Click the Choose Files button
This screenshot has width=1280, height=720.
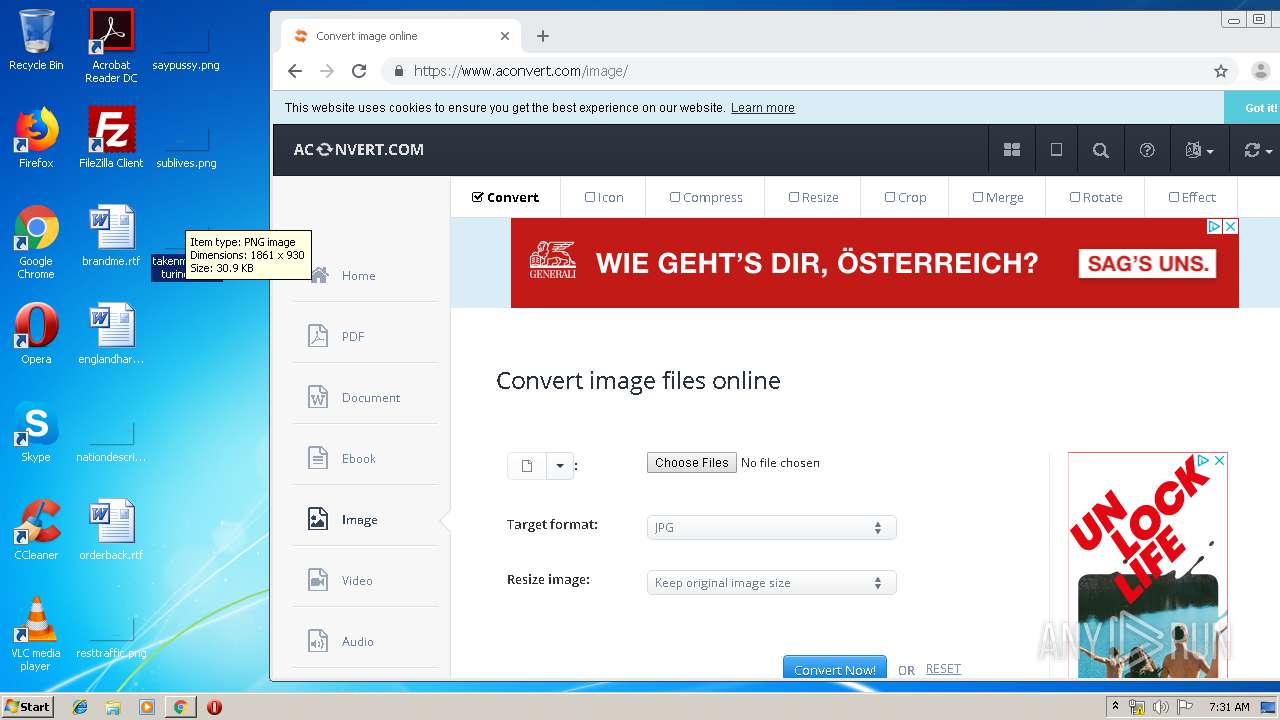pyautogui.click(x=692, y=463)
